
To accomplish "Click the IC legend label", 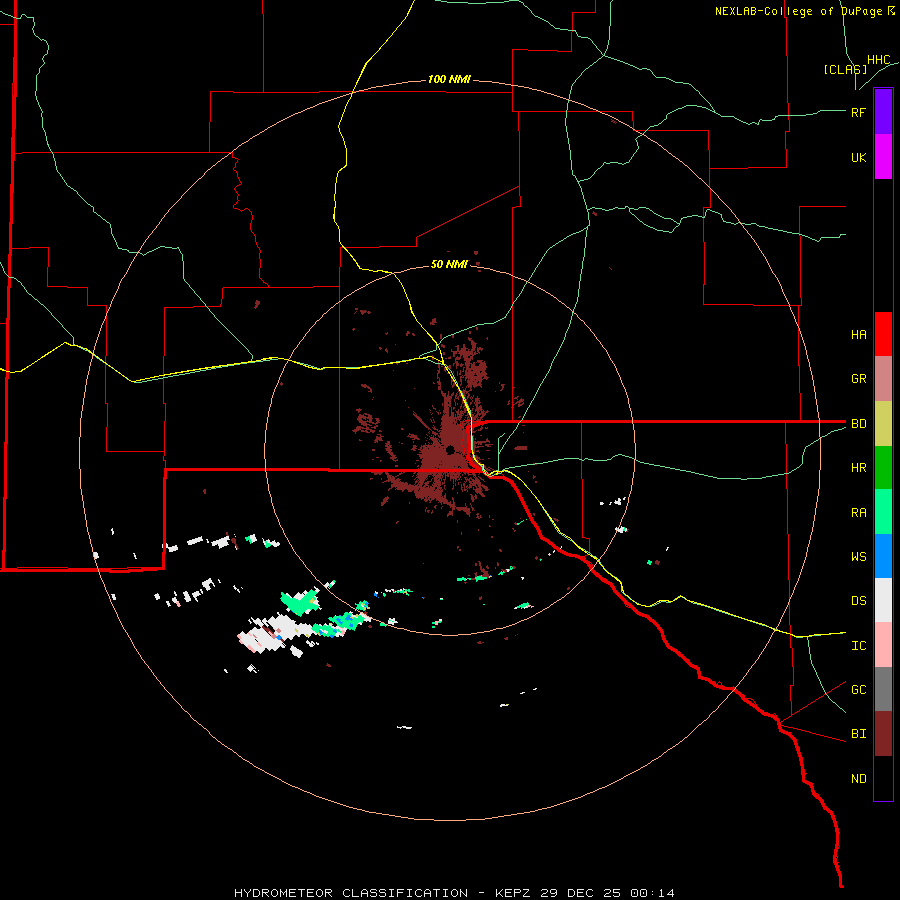I will (x=858, y=646).
